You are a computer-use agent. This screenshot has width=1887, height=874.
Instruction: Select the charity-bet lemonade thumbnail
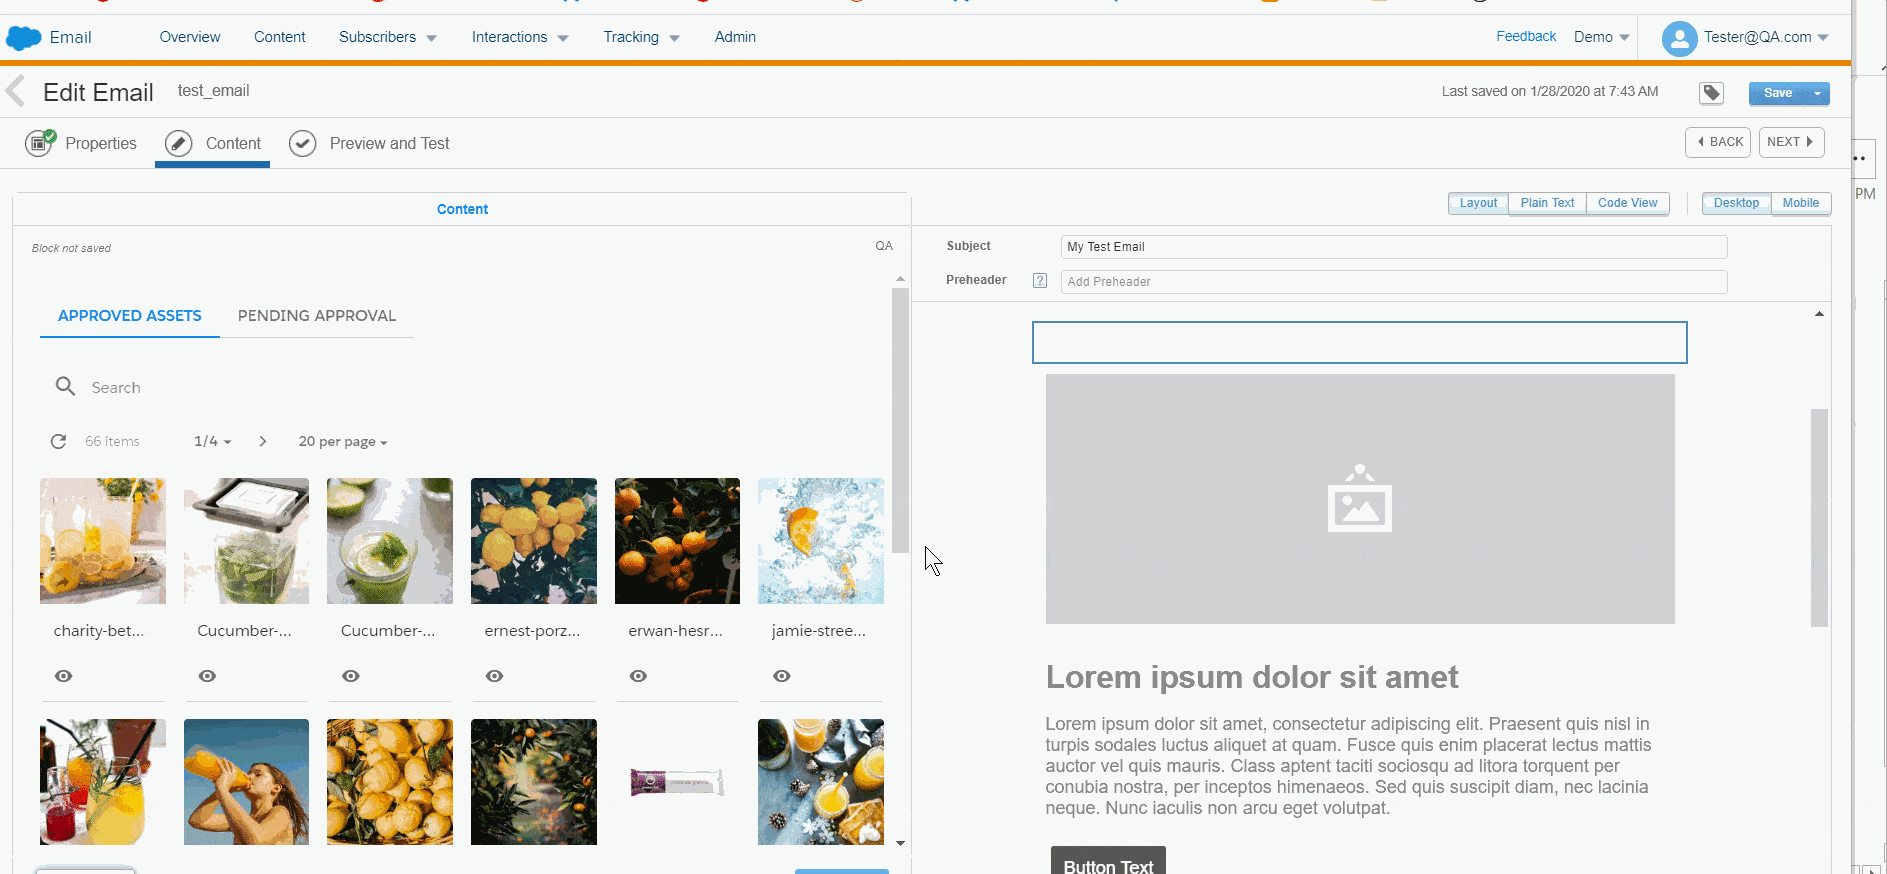103,541
